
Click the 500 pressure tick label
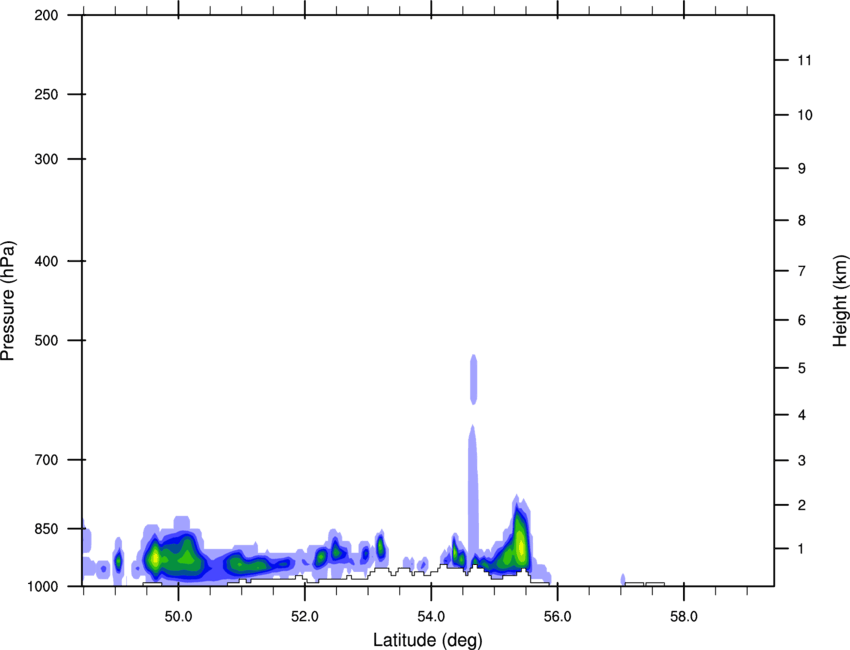pos(46,340)
